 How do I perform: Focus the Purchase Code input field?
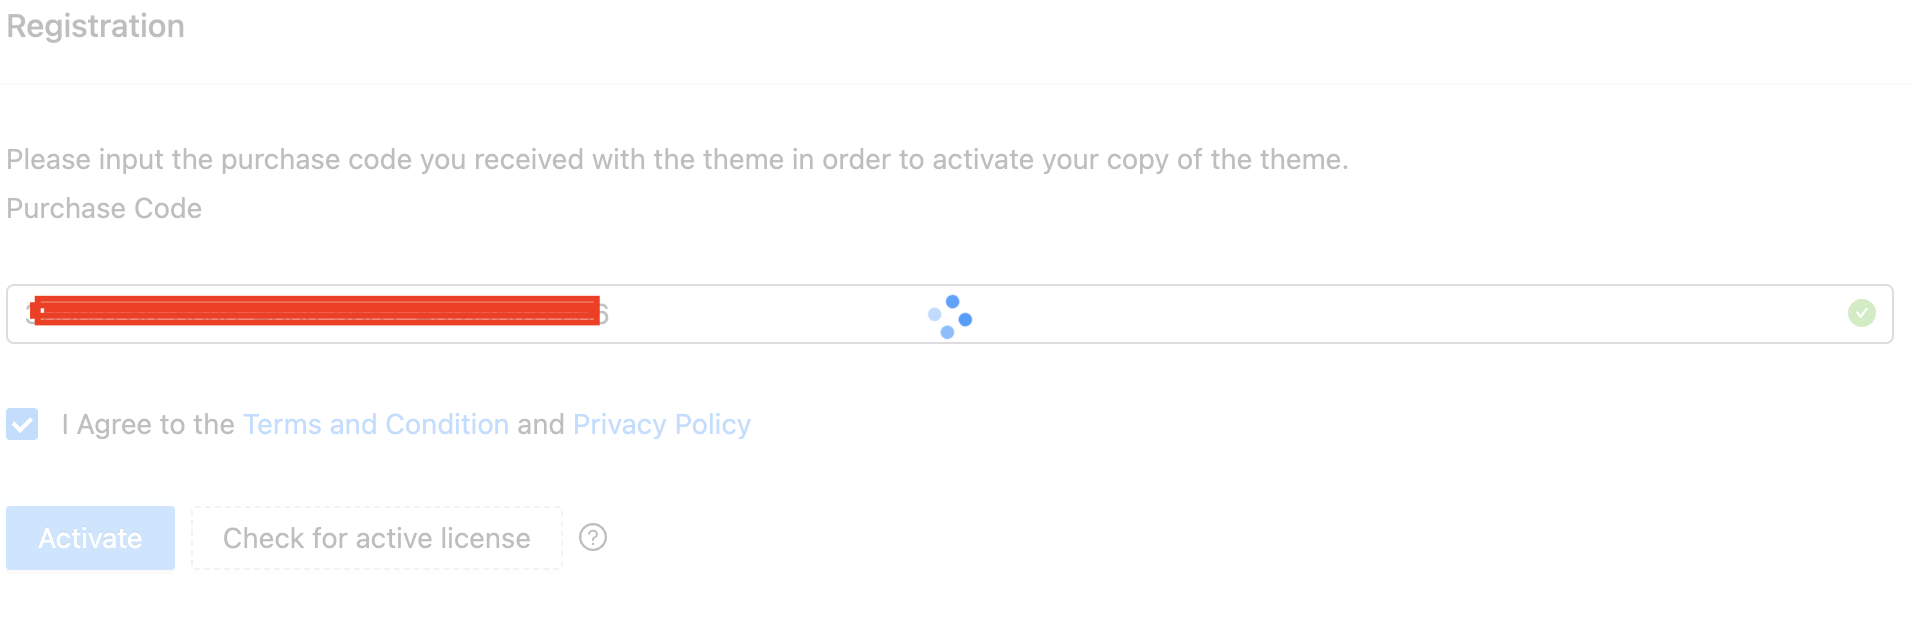click(x=950, y=314)
